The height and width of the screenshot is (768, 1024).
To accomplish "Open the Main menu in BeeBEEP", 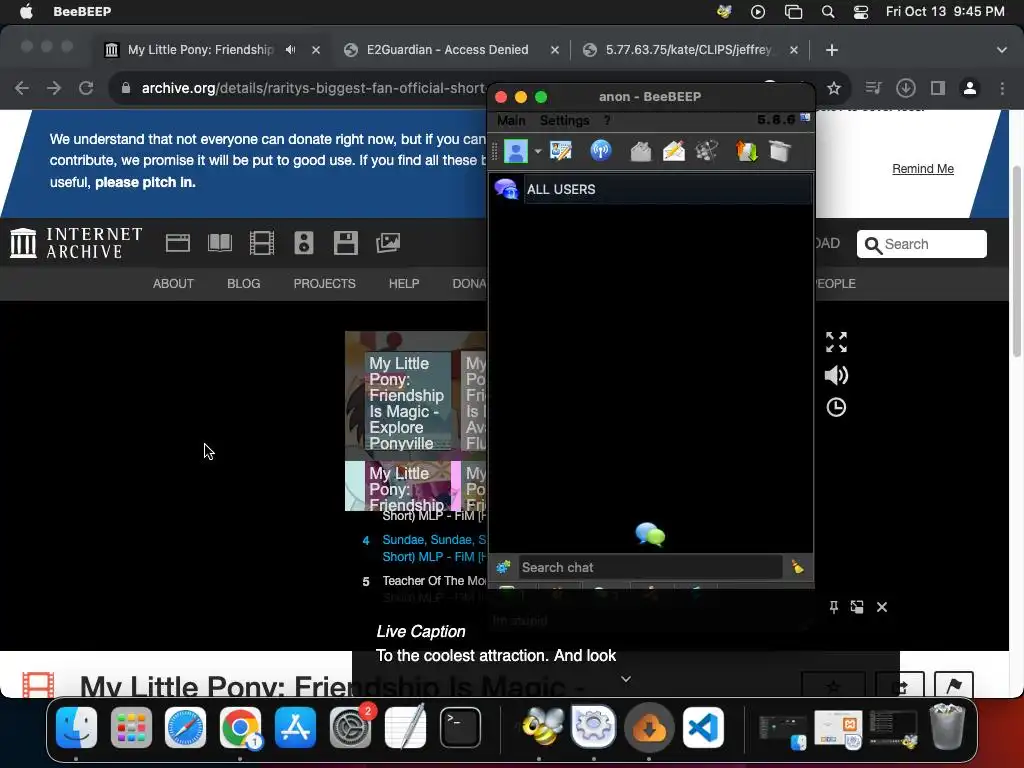I will click(x=511, y=120).
